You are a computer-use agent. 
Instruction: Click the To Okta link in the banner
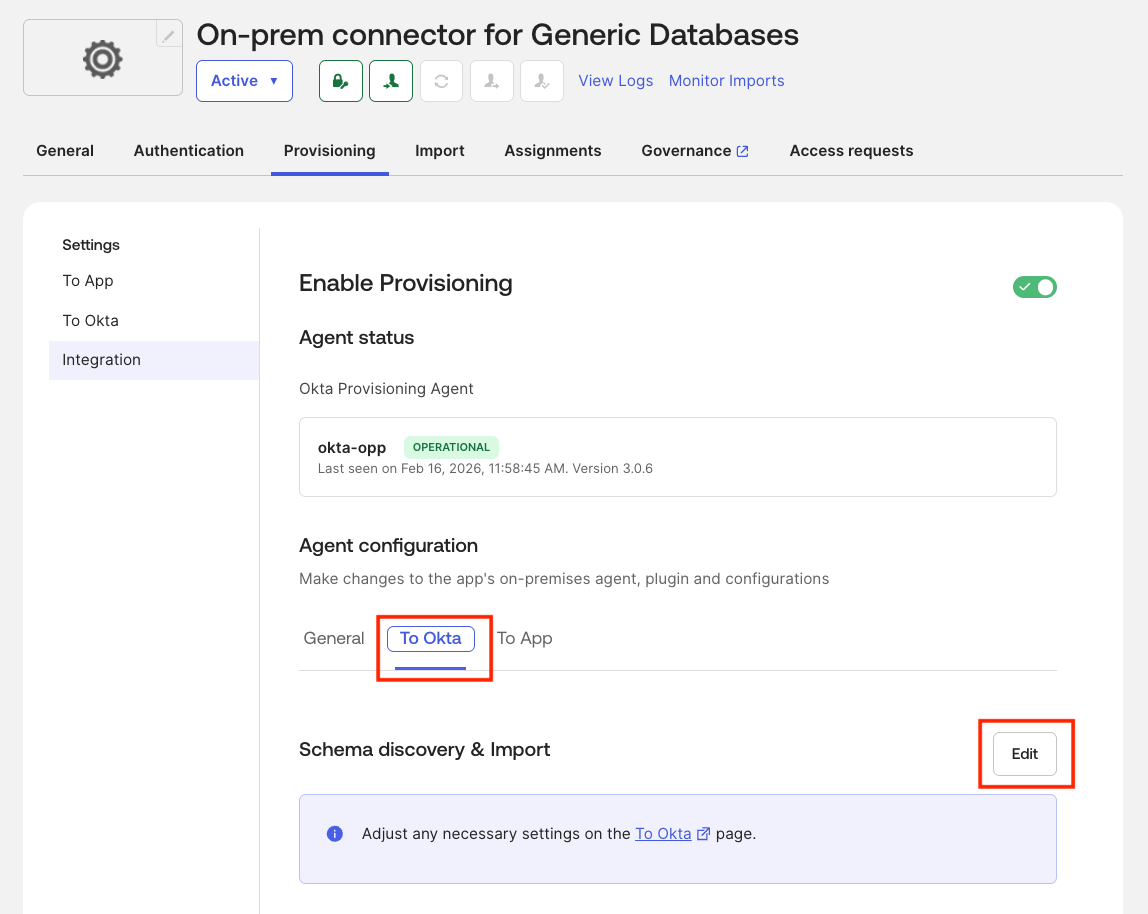click(664, 833)
